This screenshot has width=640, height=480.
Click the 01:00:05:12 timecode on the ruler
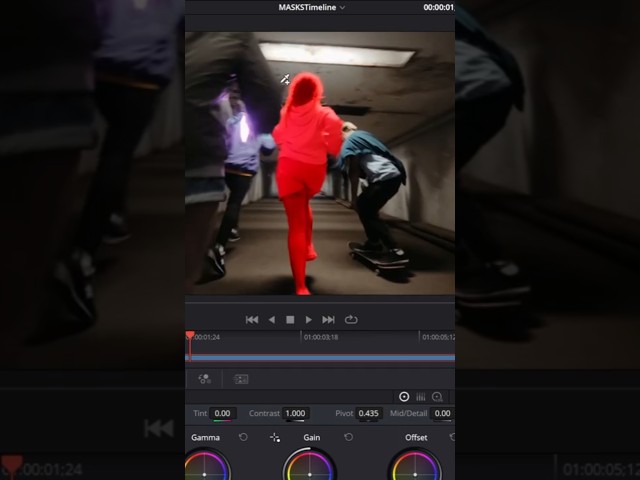tap(438, 337)
